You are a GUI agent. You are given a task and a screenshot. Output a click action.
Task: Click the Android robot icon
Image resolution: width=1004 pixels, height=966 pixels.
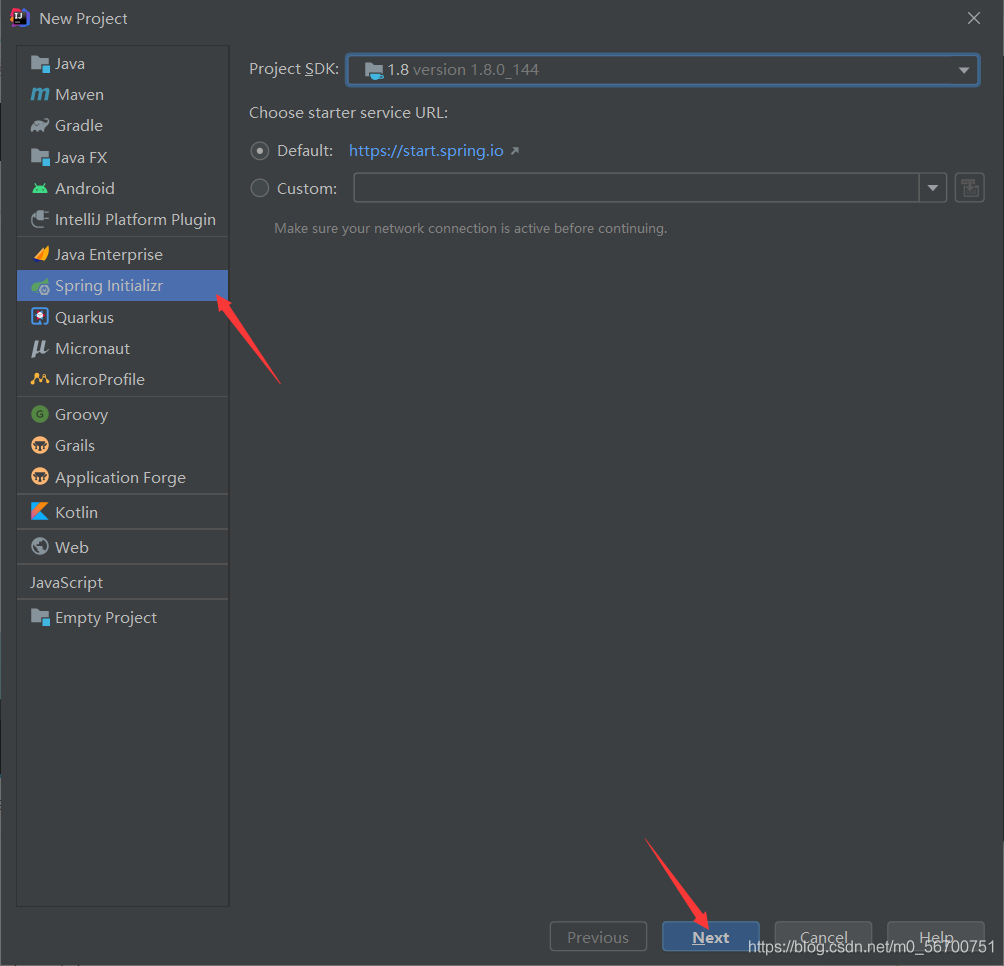pyautogui.click(x=40, y=188)
